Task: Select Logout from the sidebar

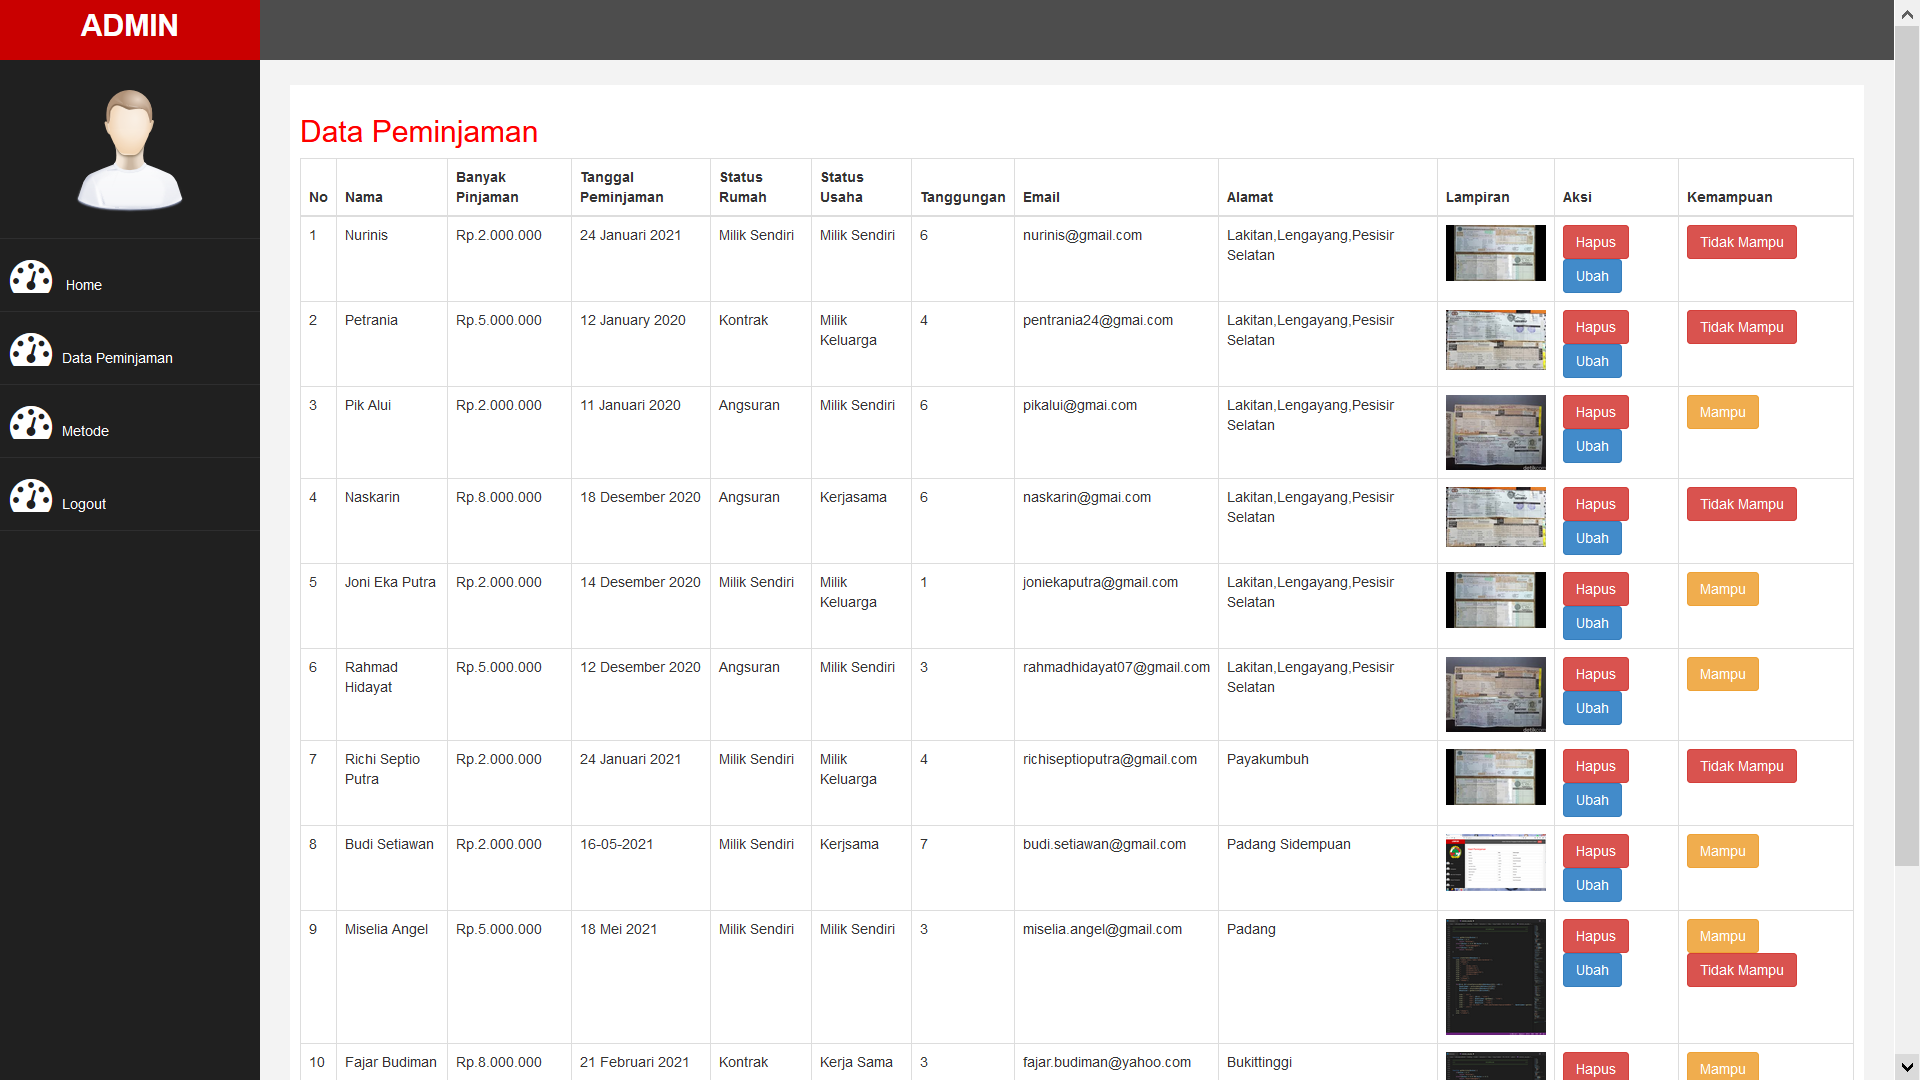Action: (x=84, y=504)
